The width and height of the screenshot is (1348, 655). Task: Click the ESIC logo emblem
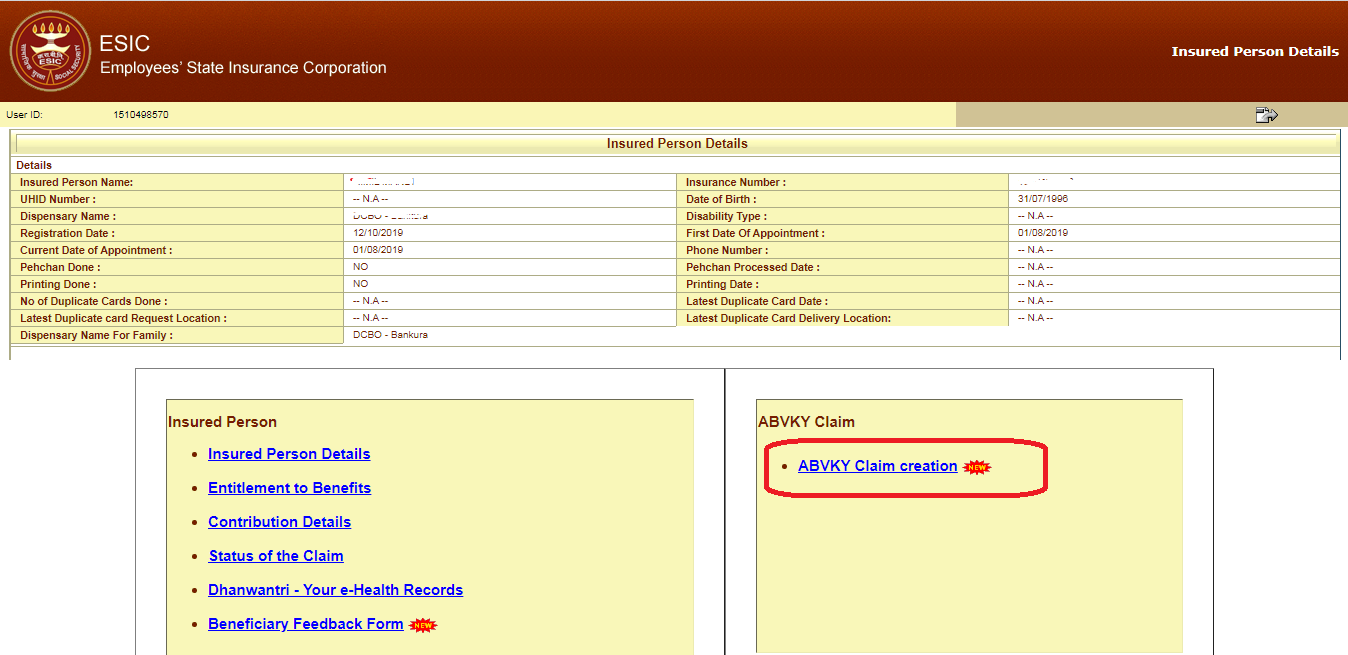tap(49, 52)
